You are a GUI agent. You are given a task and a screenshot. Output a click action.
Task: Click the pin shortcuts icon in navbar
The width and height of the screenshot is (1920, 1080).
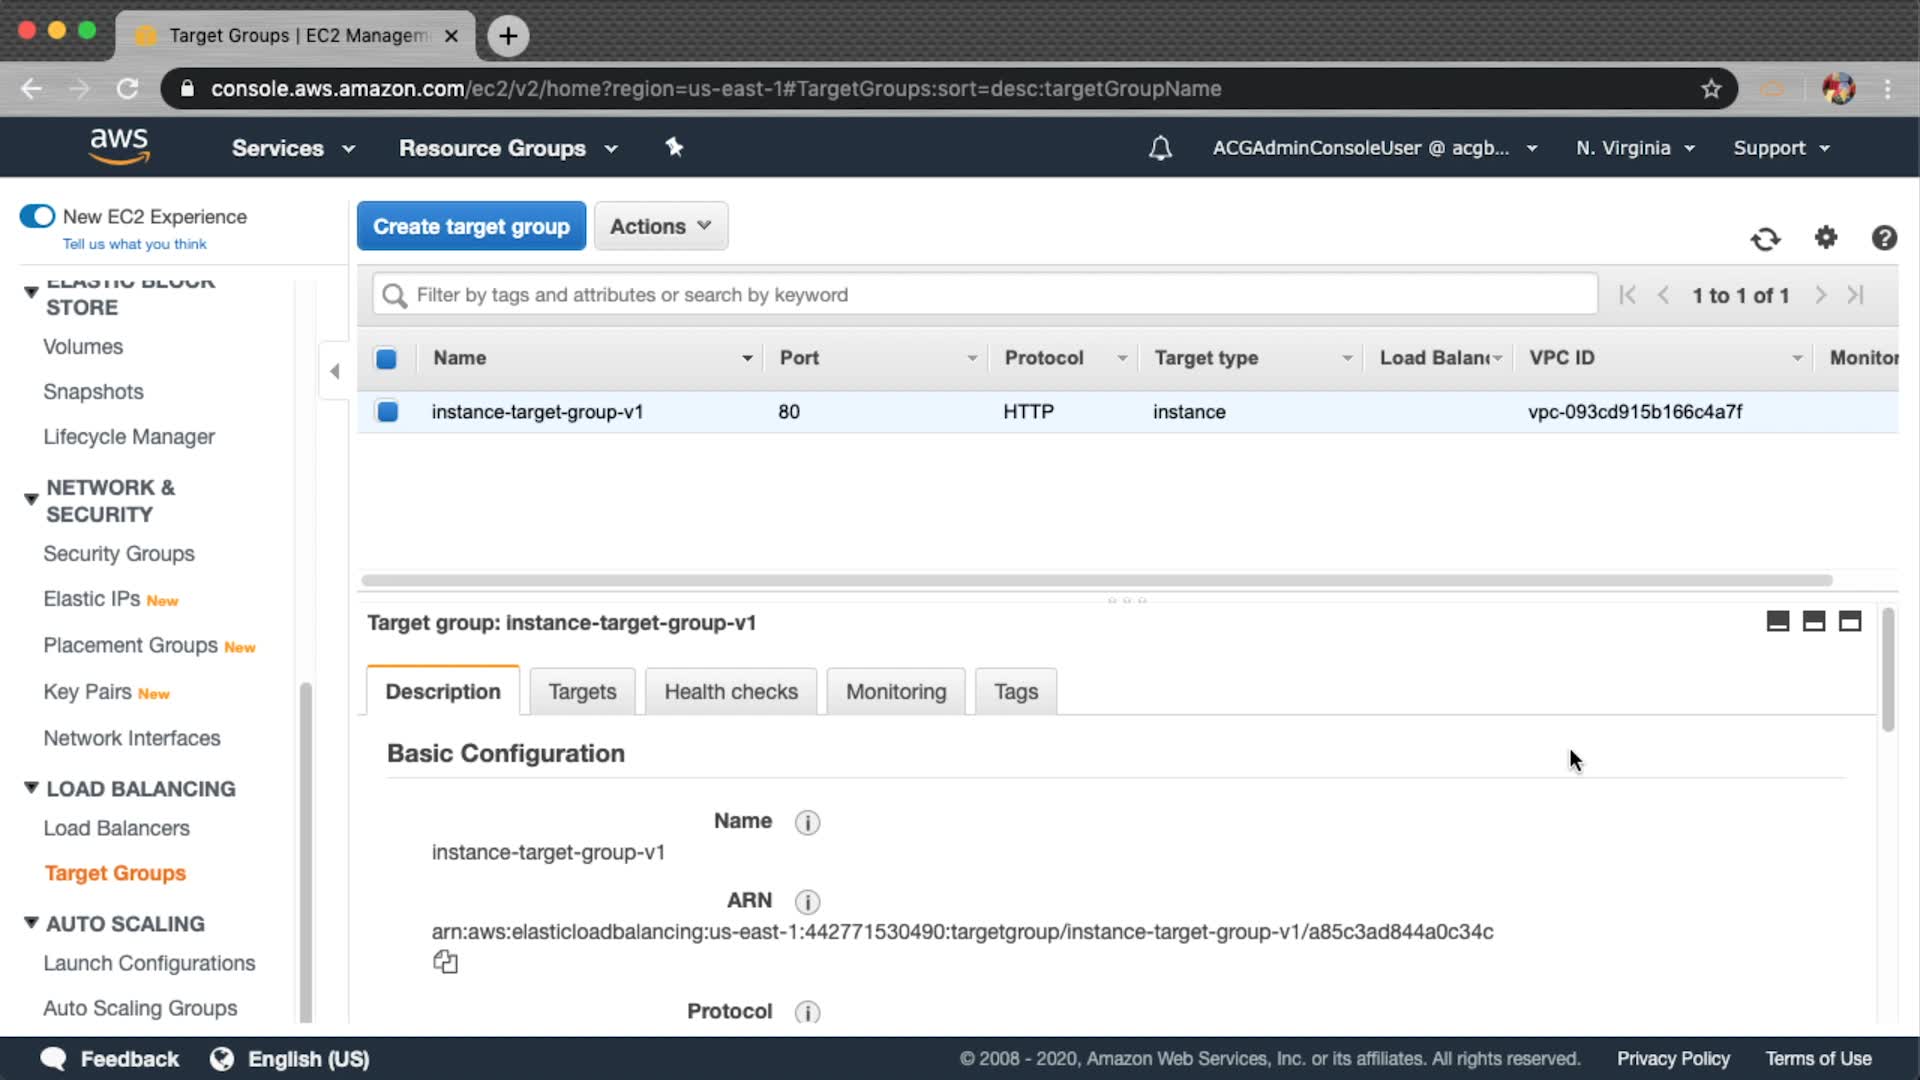(674, 147)
